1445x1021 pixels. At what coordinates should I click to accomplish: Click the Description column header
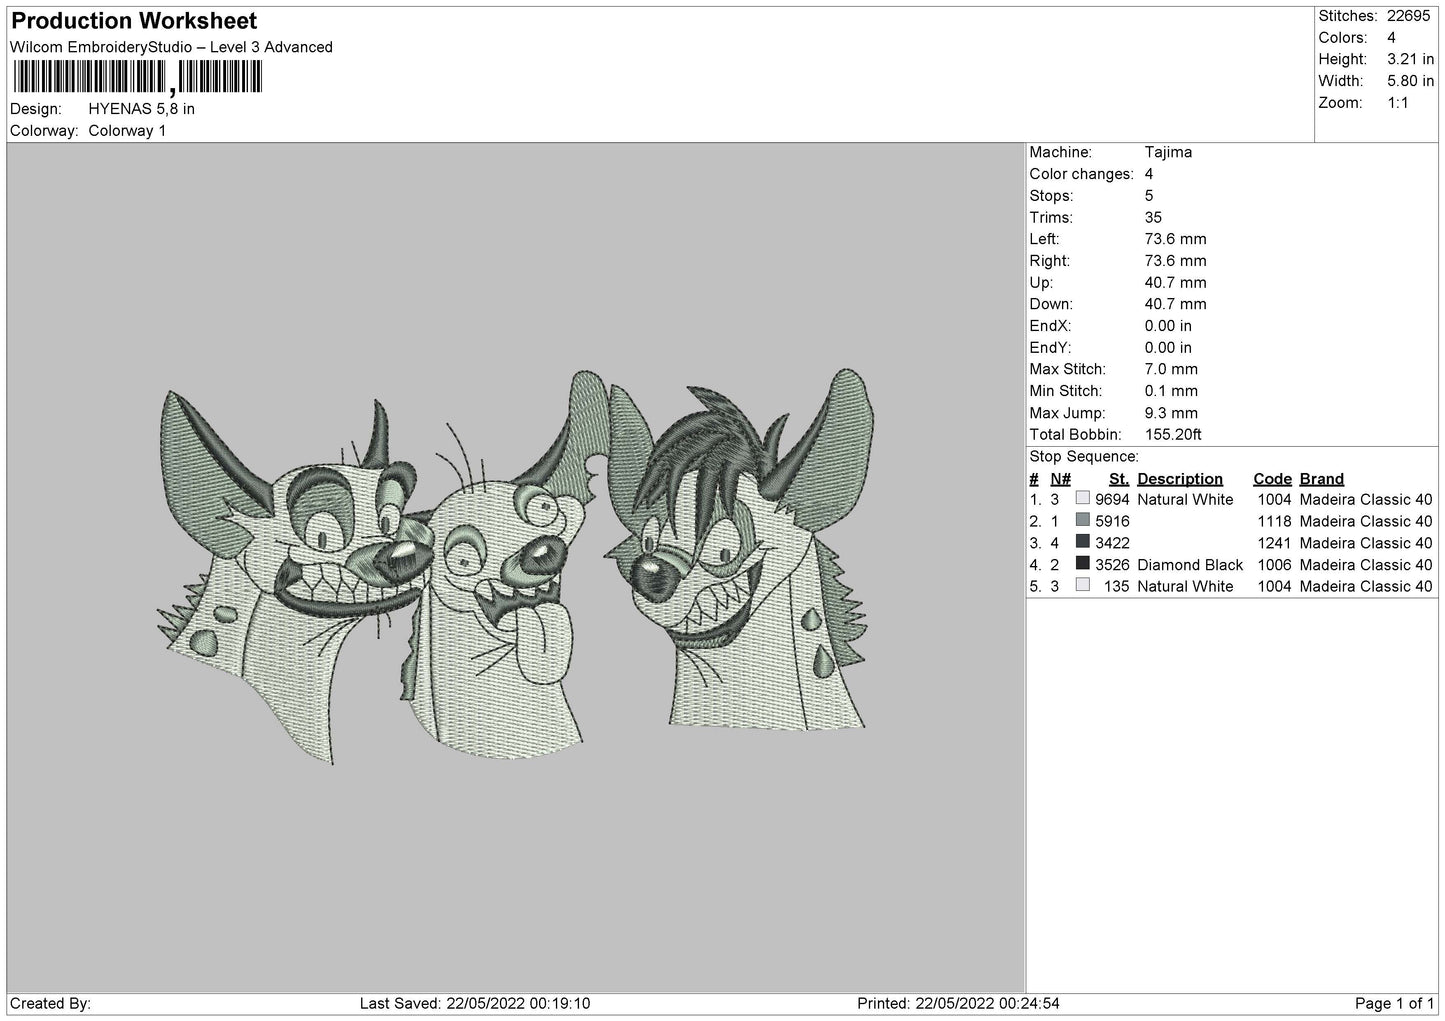tap(1180, 479)
